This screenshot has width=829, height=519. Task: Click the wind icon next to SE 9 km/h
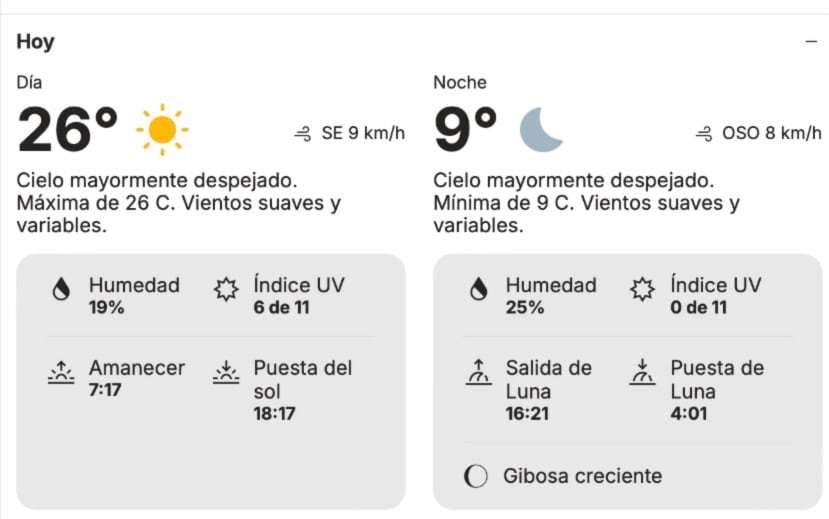pos(303,134)
